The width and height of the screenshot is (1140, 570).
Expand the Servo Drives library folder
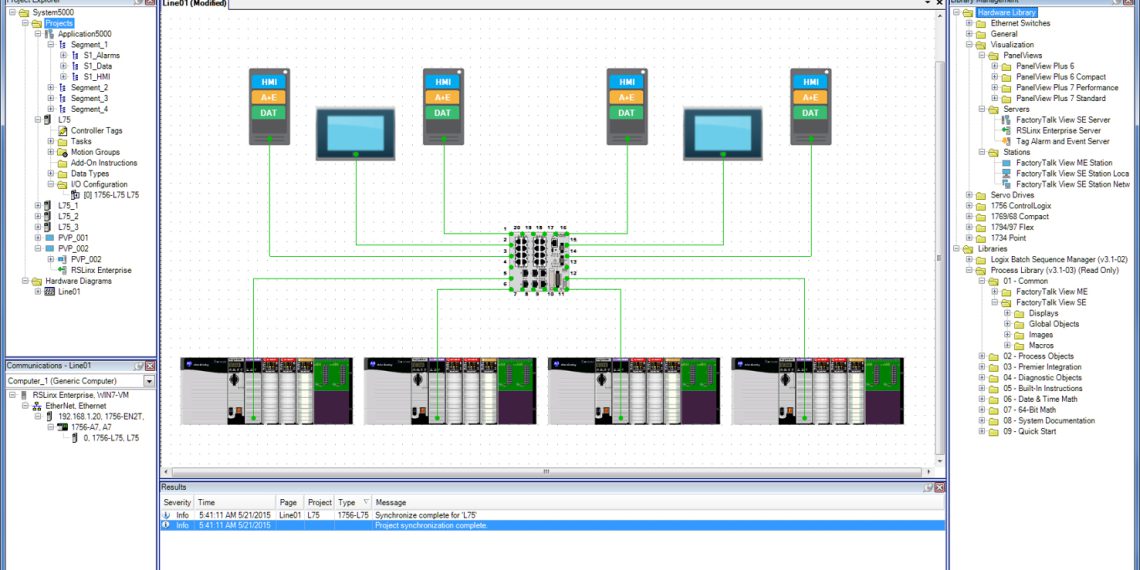969,195
